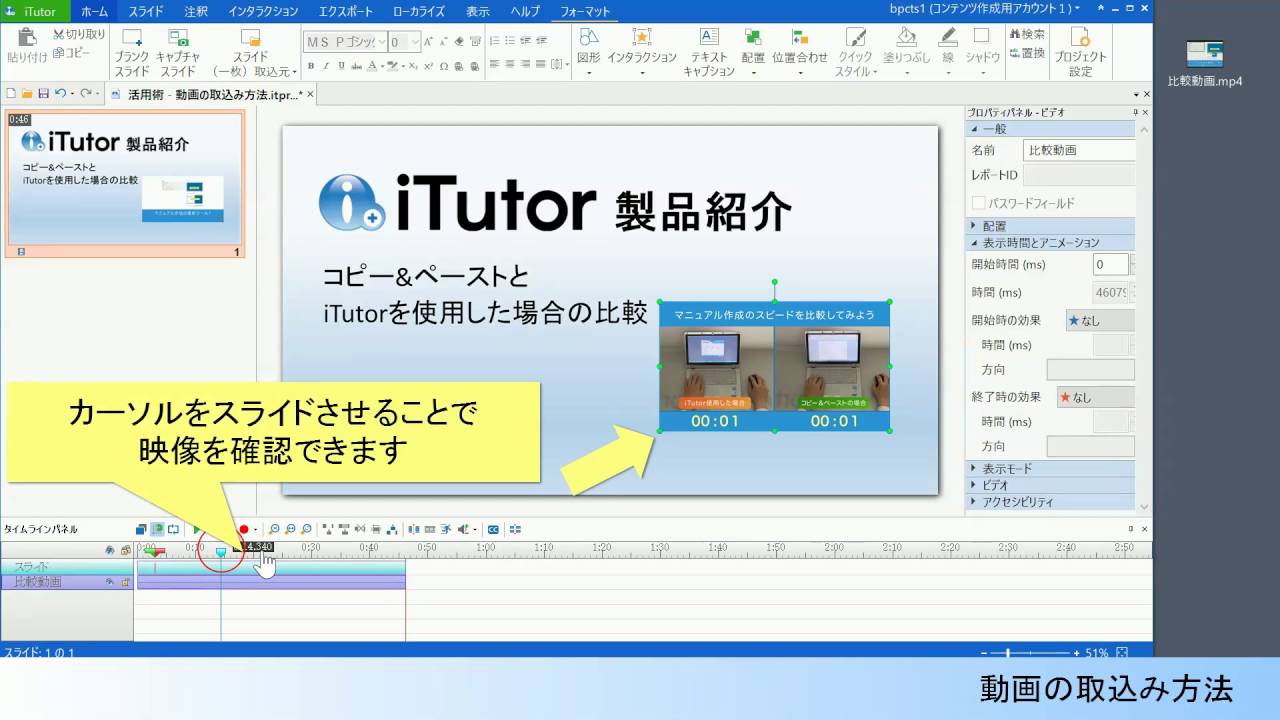Image resolution: width=1280 pixels, height=720 pixels.
Task: Expand the placement (配置) properties section
Action: coord(1051,226)
